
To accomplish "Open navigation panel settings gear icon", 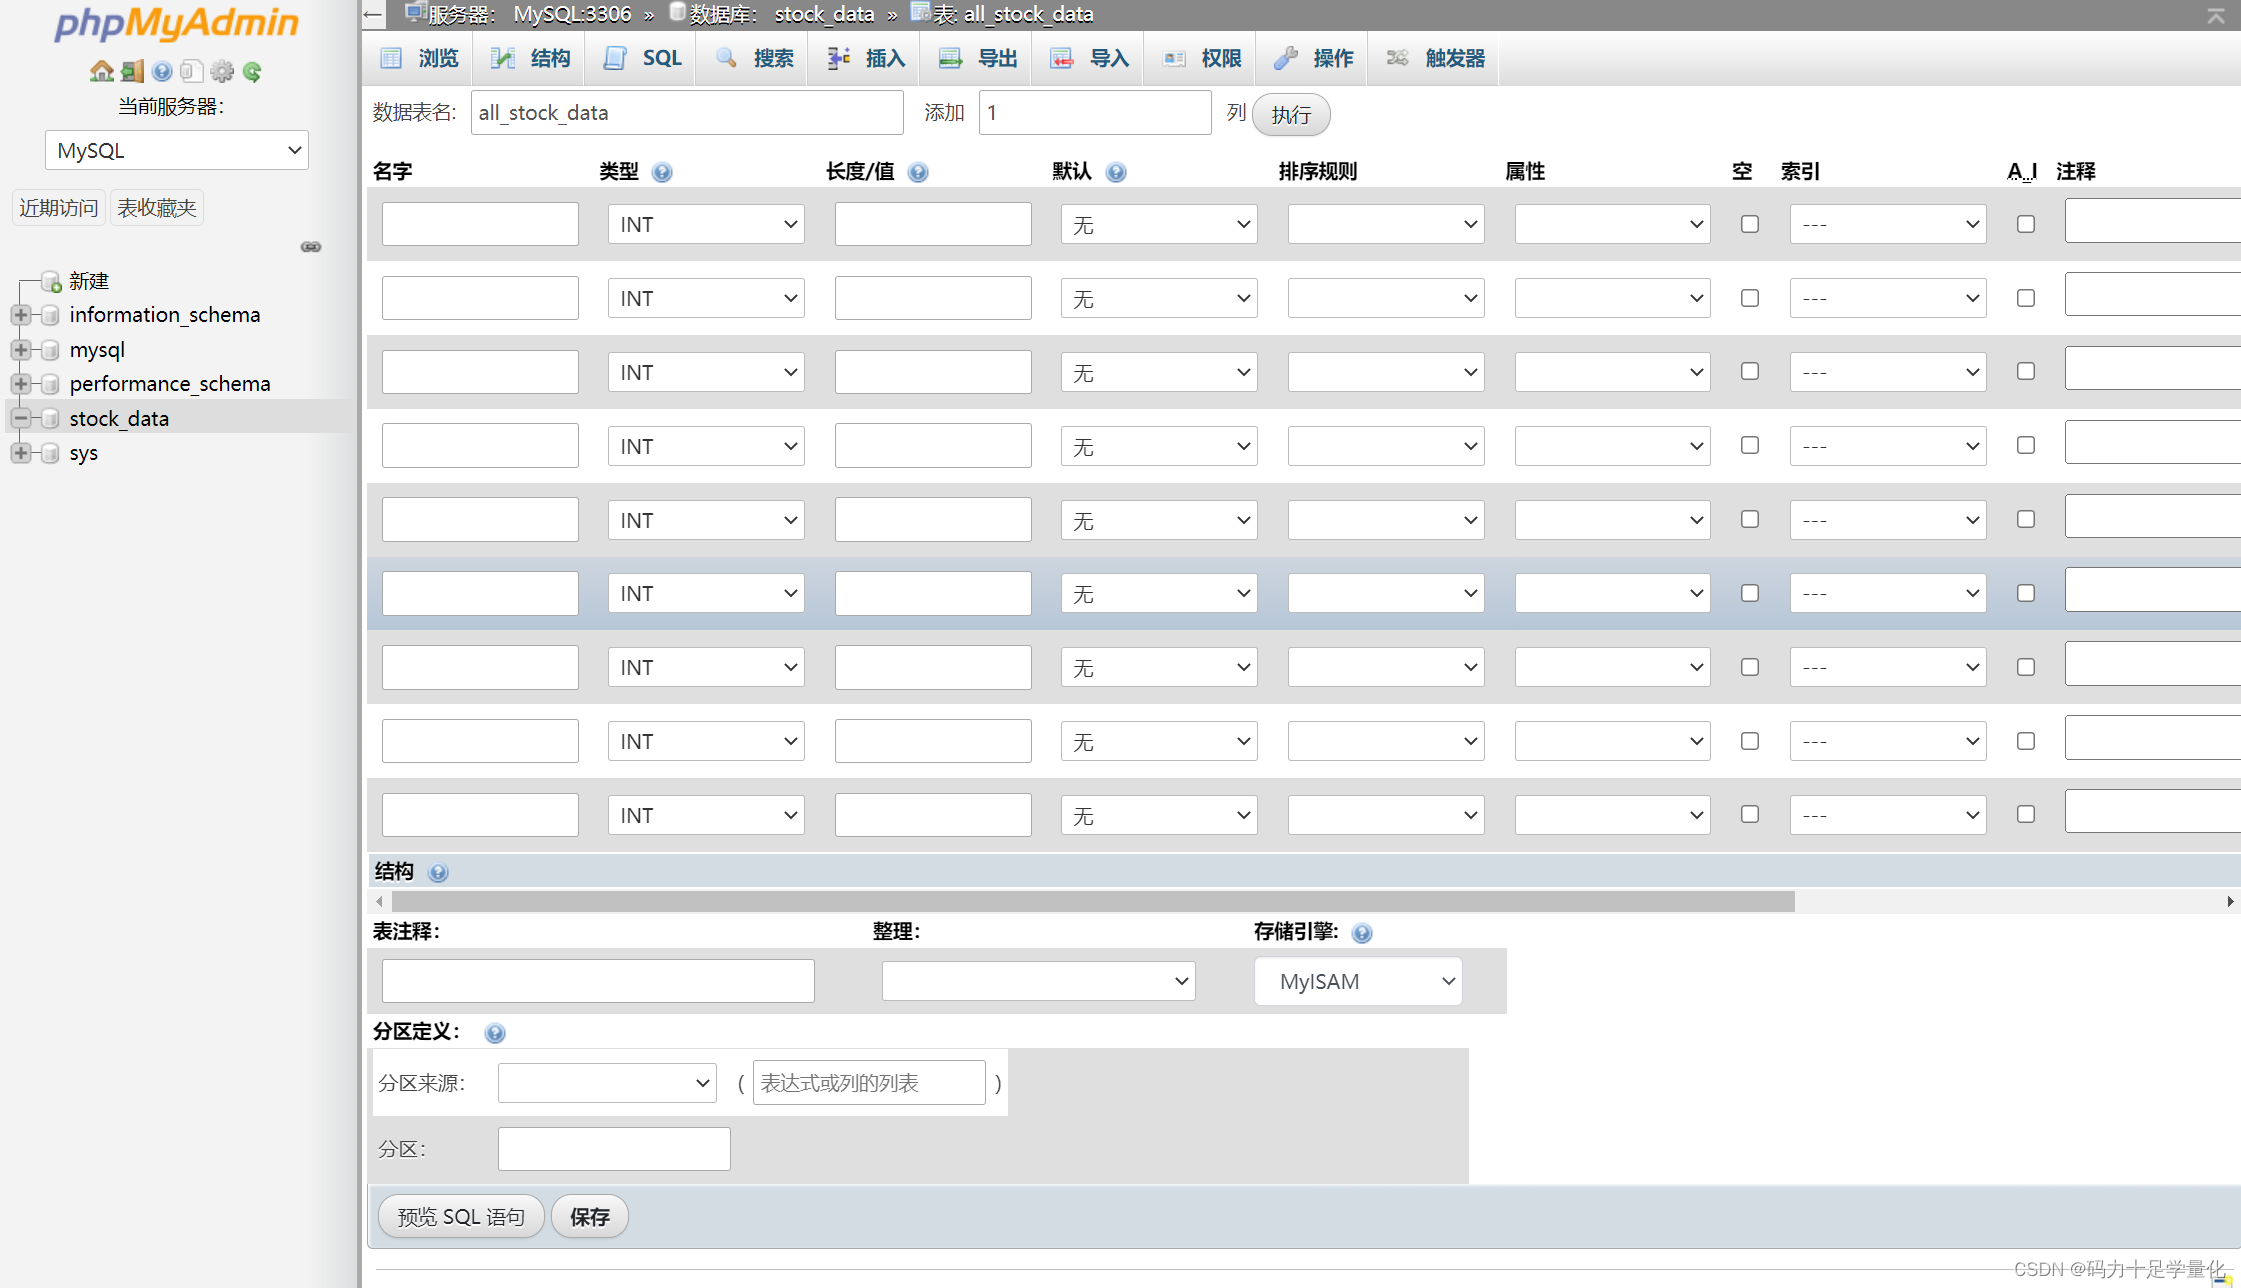I will point(222,71).
